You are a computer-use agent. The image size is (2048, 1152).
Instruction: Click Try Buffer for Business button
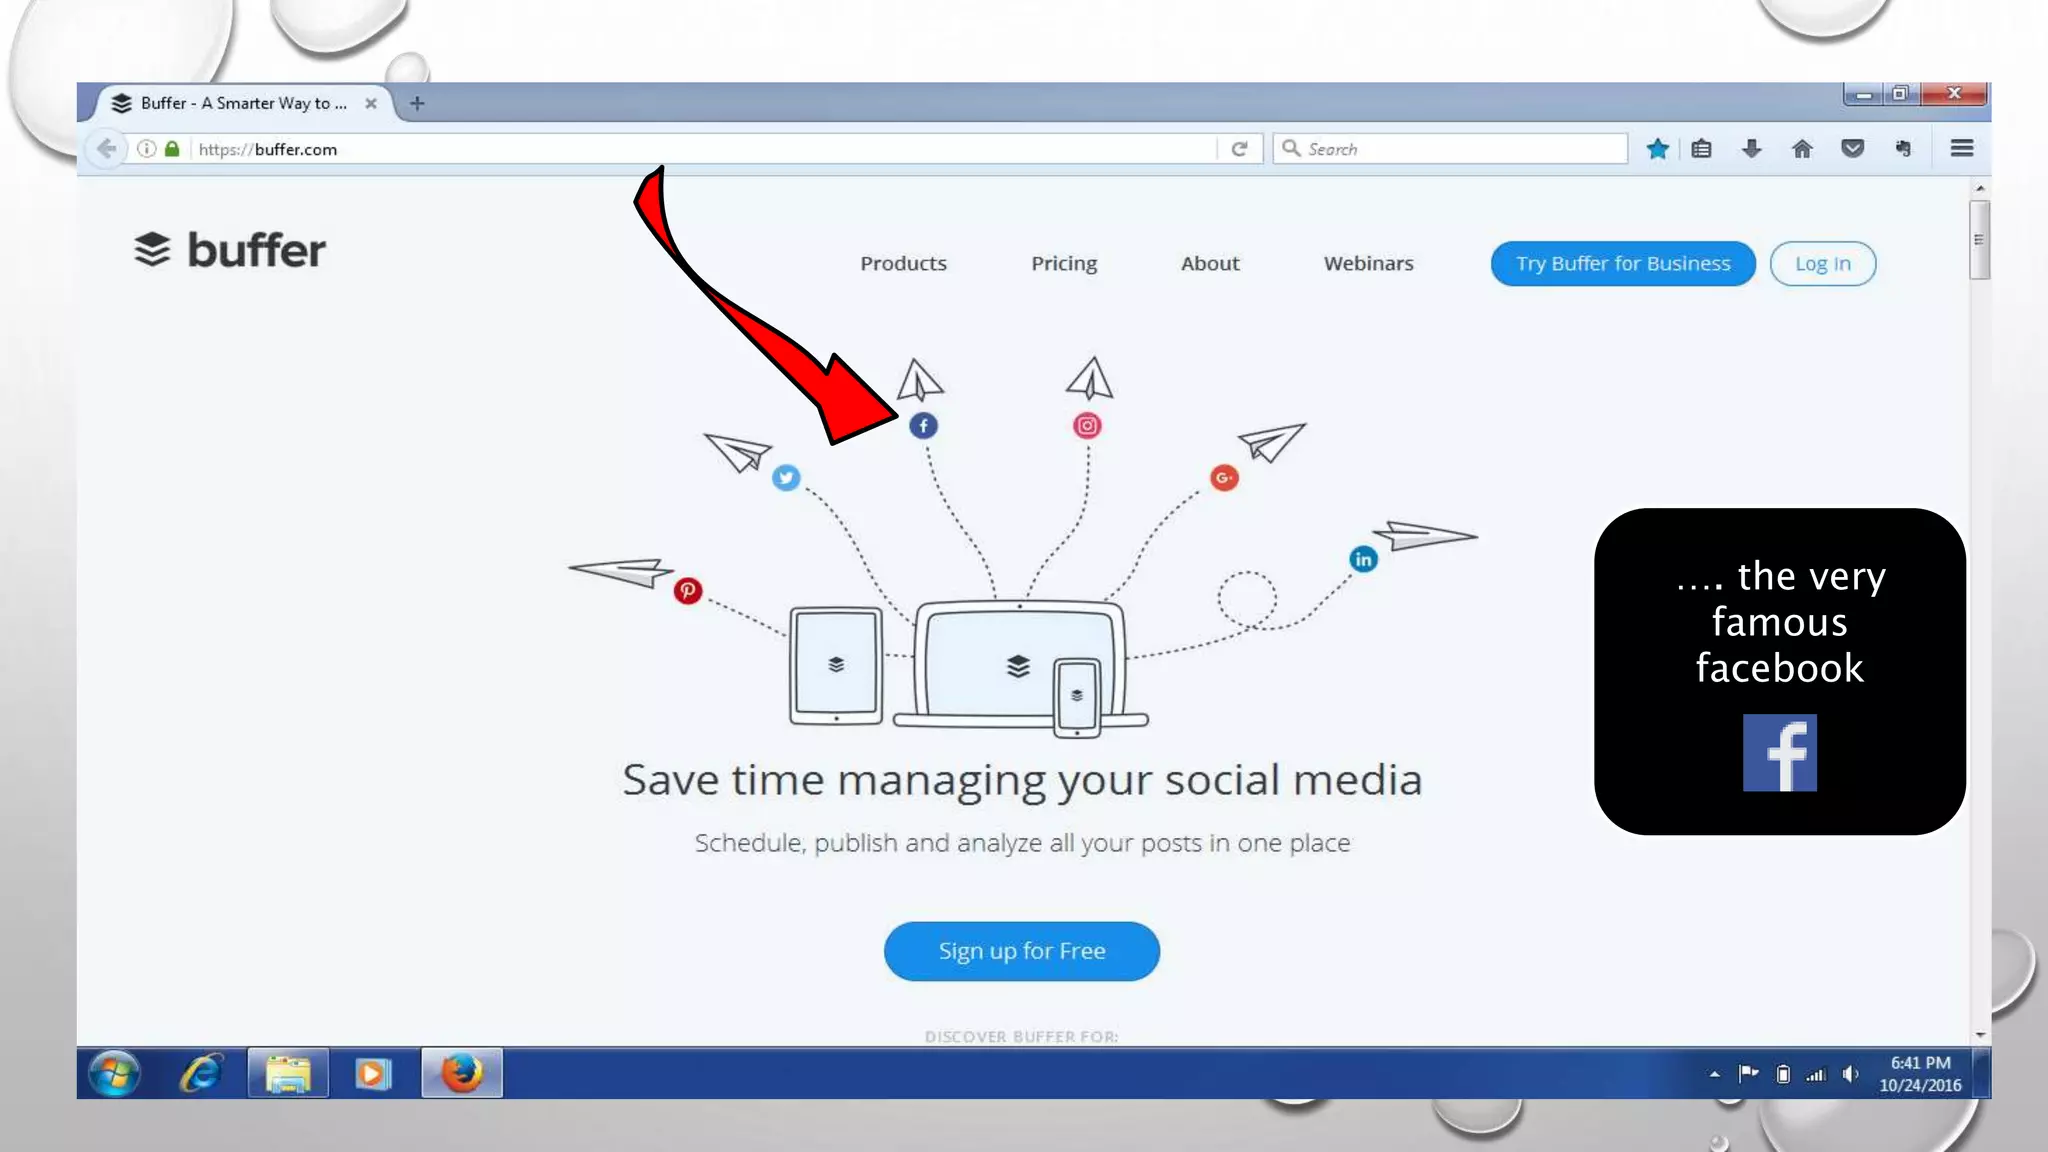coord(1622,264)
